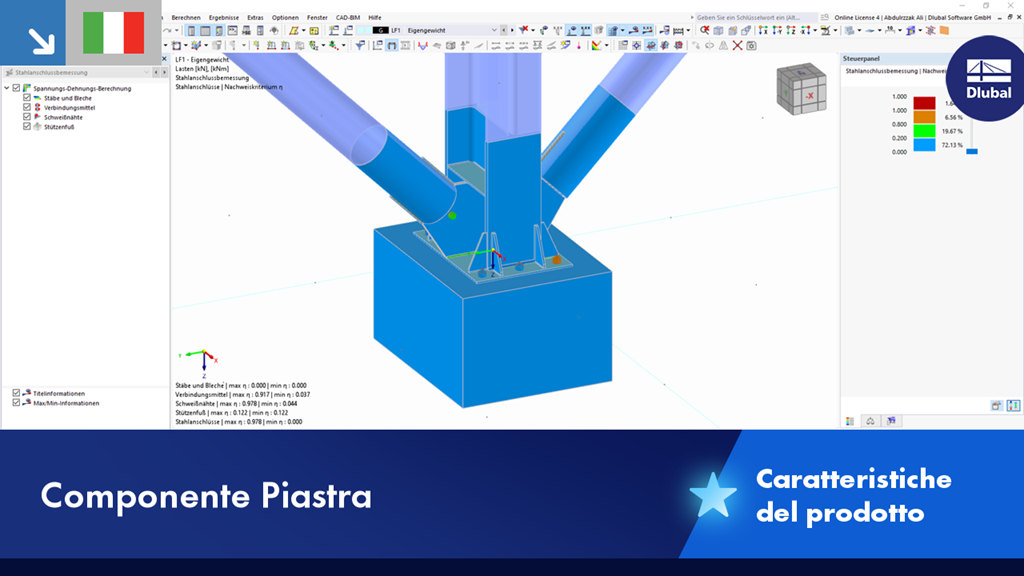
Task: Select next load case arrow
Action: coord(512,30)
